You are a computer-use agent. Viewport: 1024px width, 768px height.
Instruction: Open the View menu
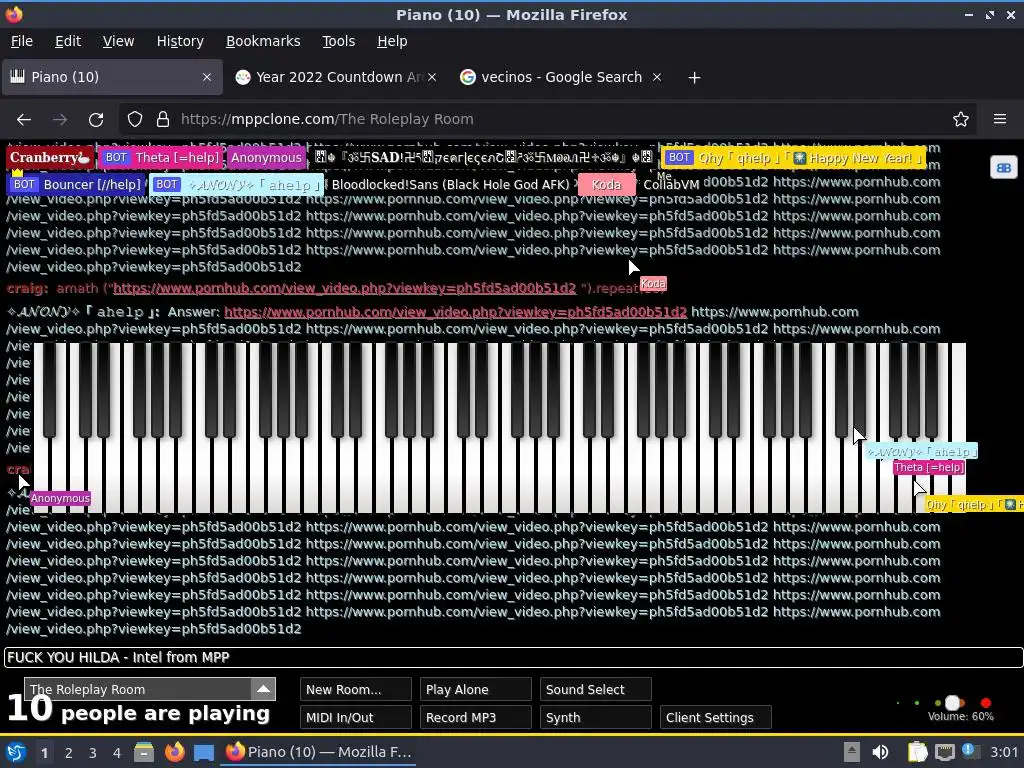tap(118, 41)
